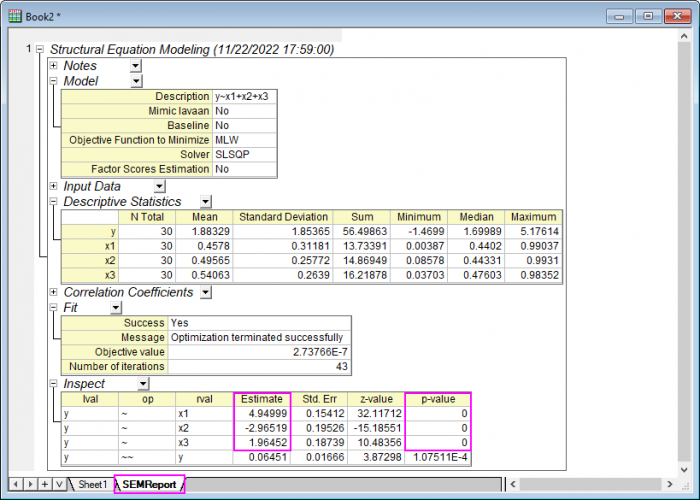Image resolution: width=700 pixels, height=500 pixels.
Task: Collapse the Structural Equation Modeling root node
Action: [39, 49]
